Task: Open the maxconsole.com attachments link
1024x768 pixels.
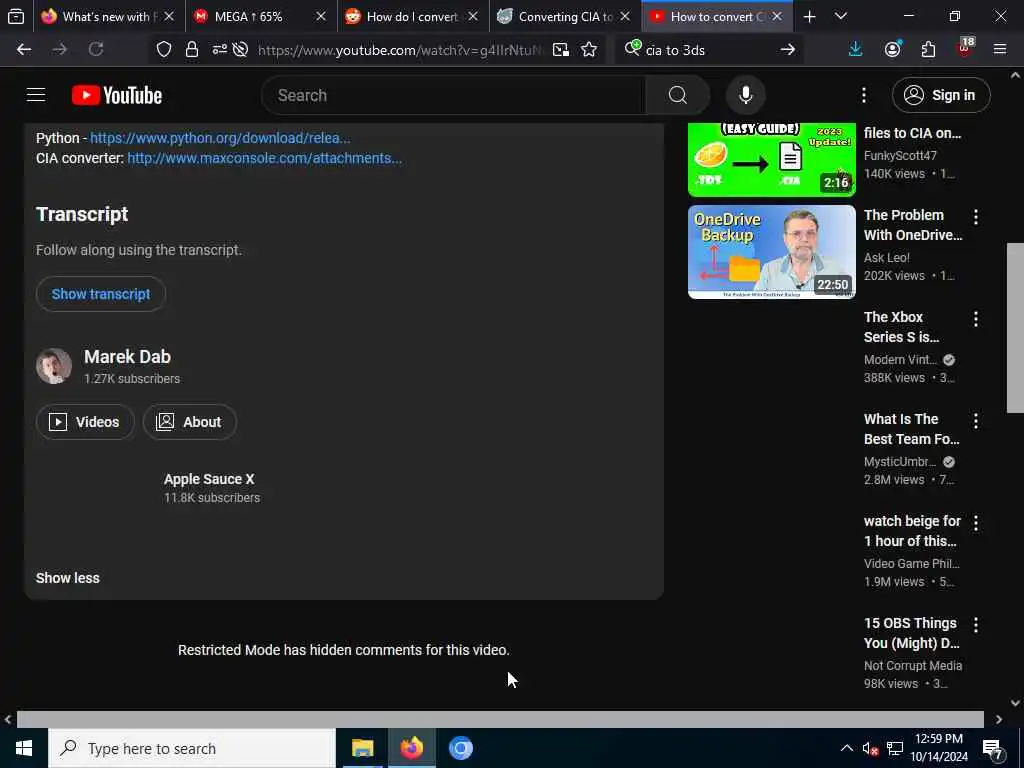Action: [264, 158]
